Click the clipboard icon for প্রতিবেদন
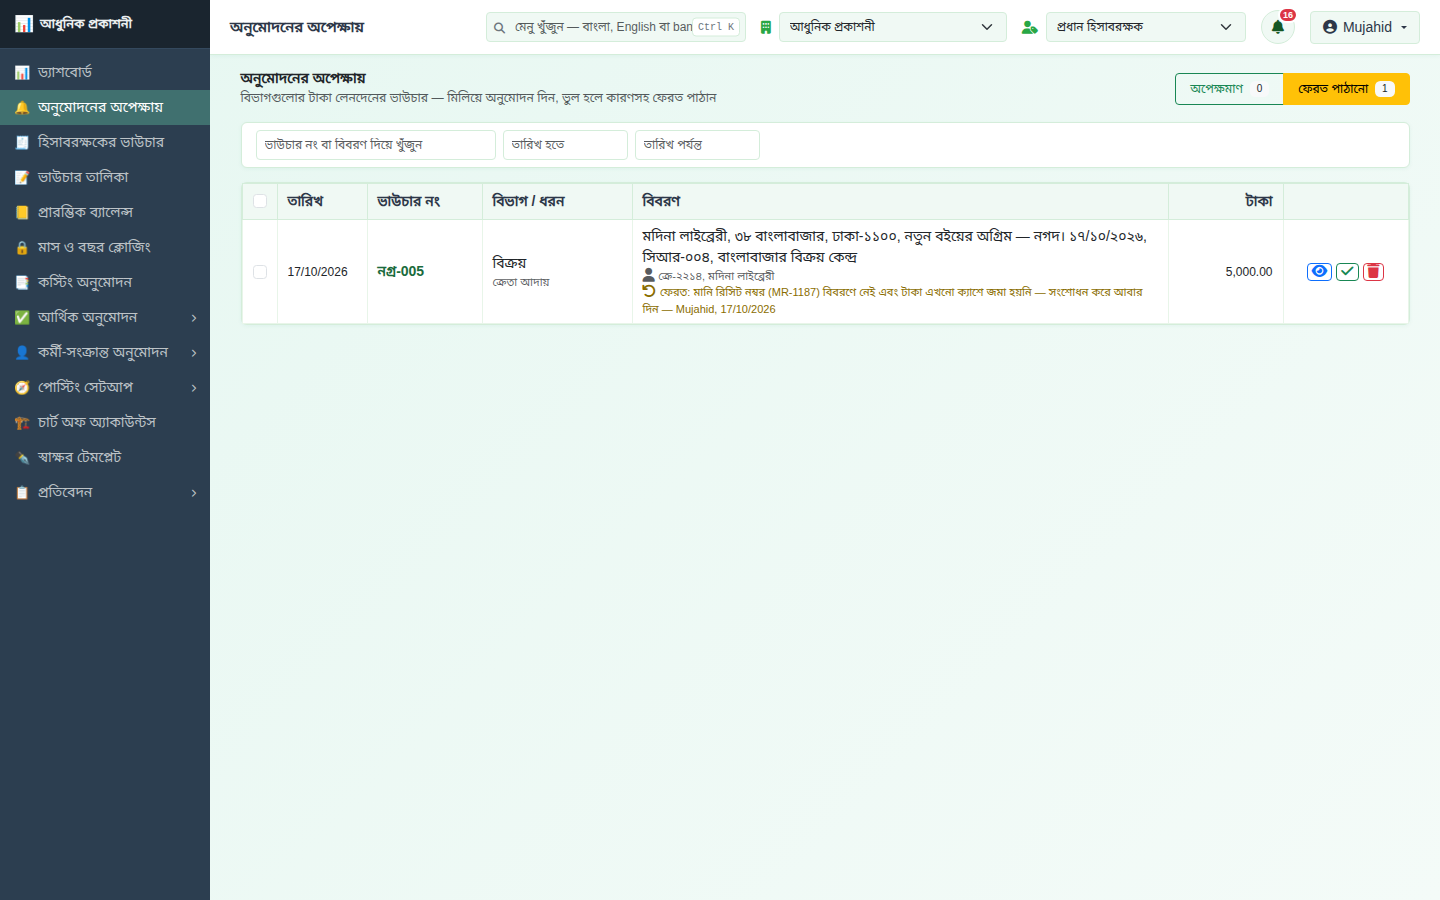Screen dimensions: 1440x900 [22, 492]
